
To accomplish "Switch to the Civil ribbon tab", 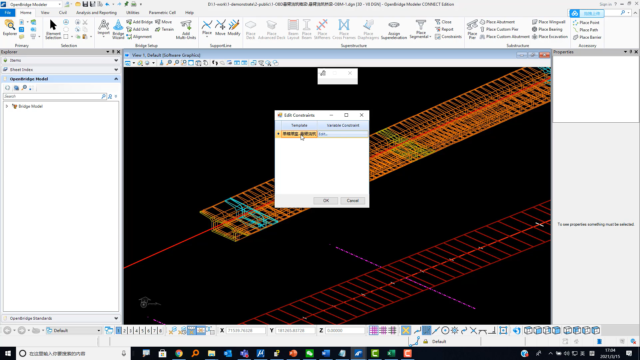I will 62,13.
